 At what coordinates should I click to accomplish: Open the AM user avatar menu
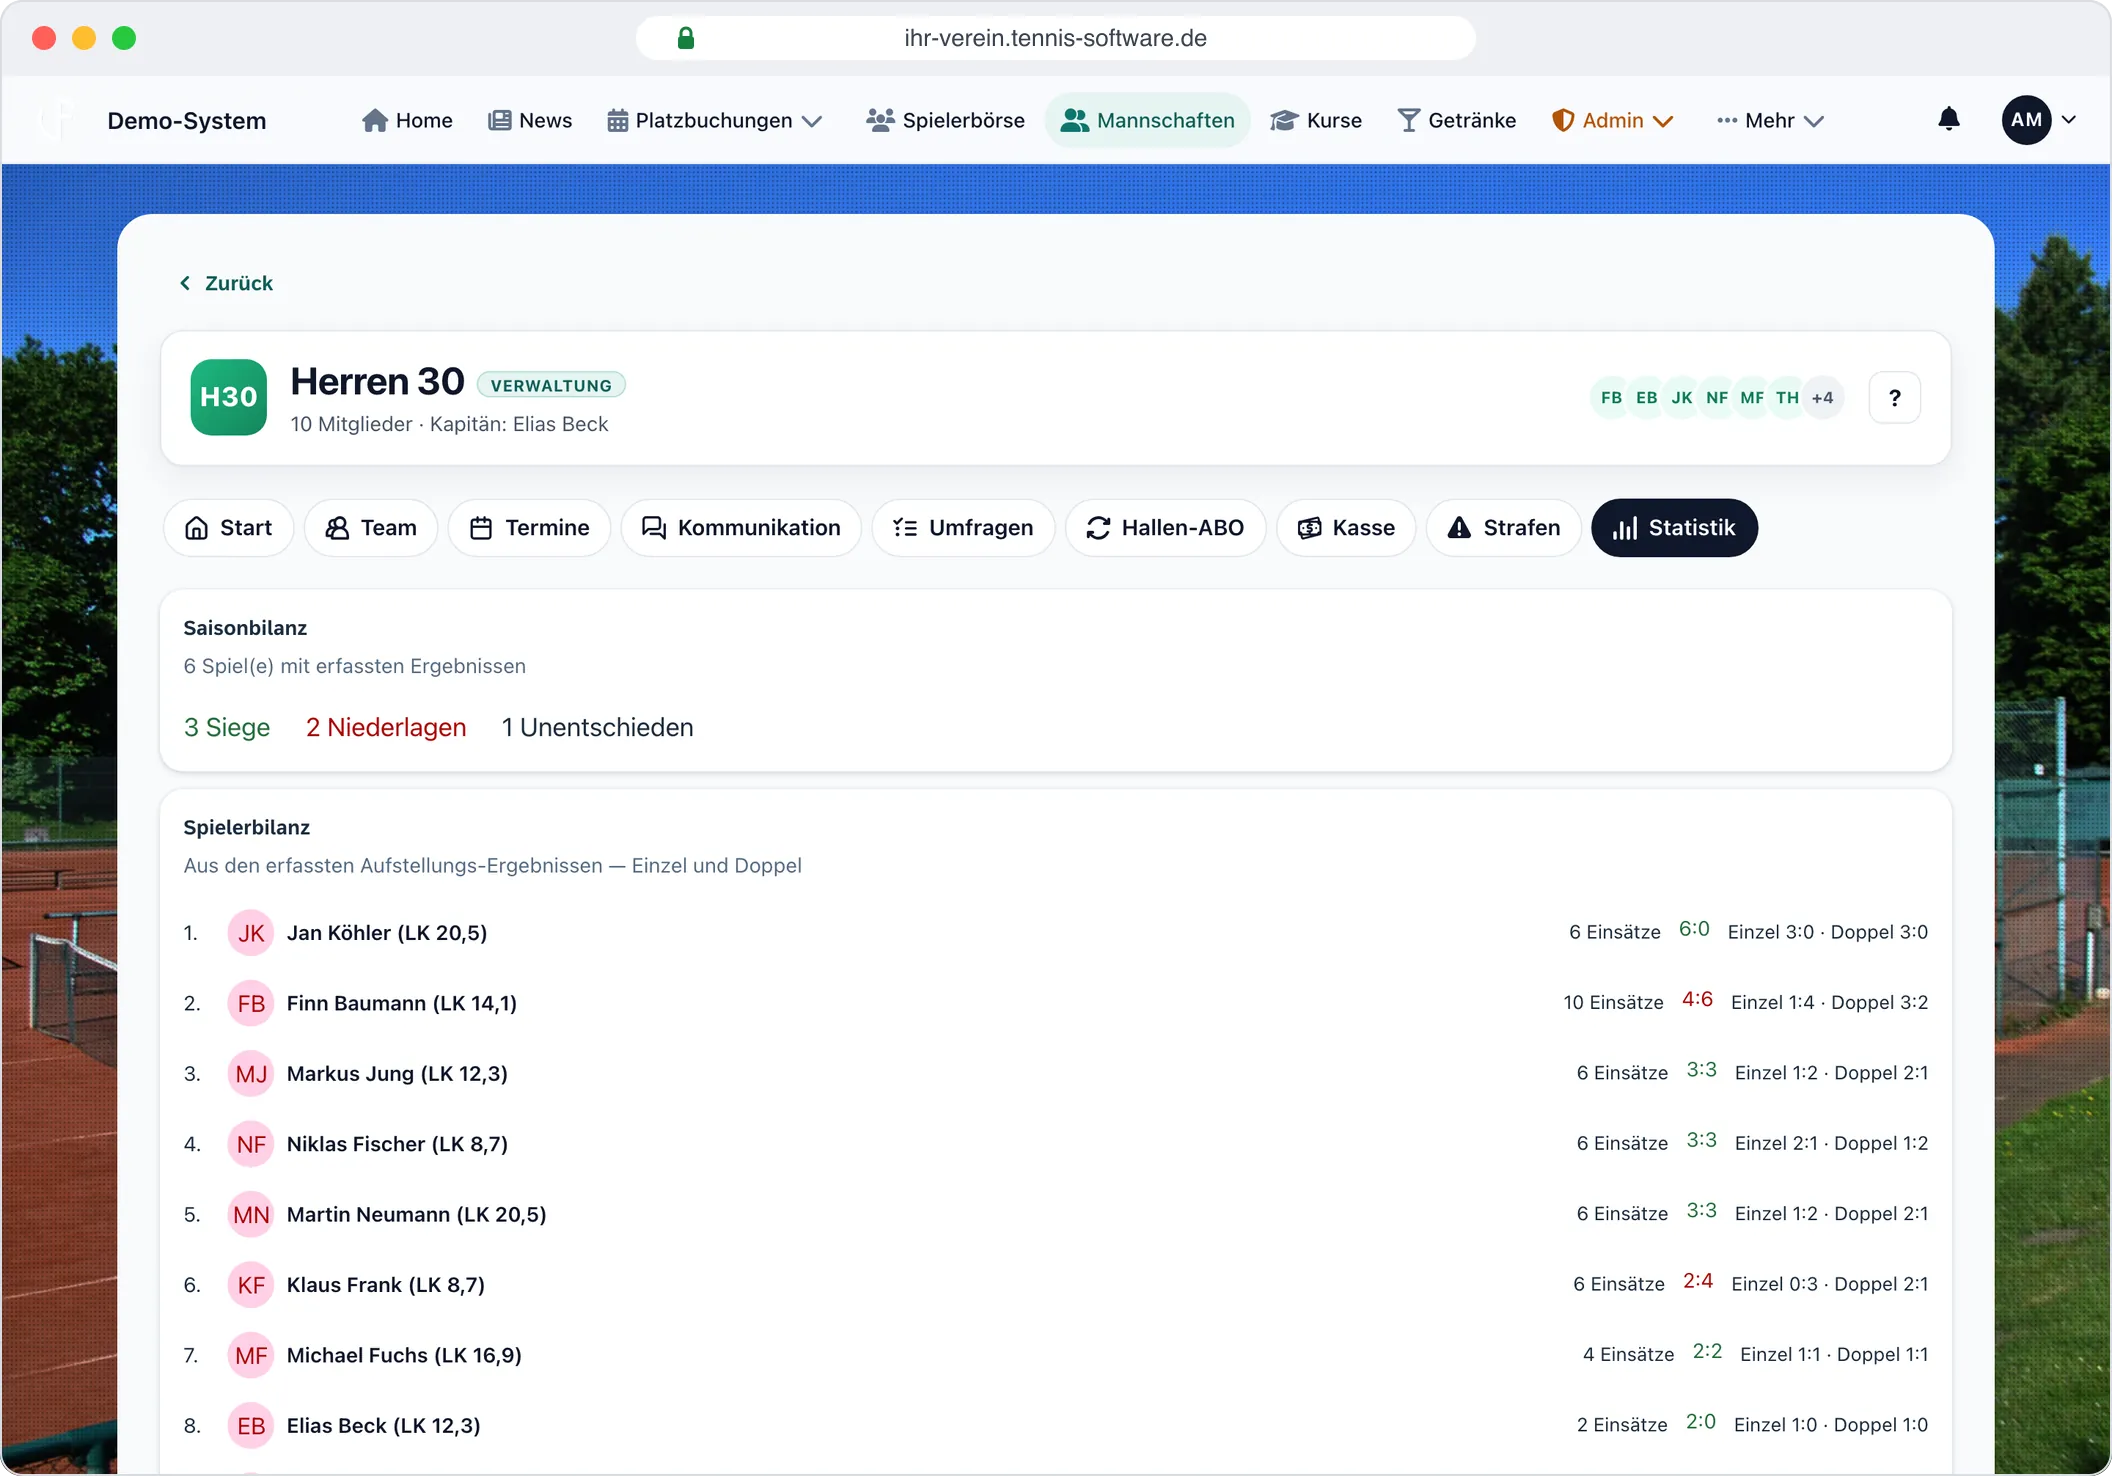pos(2026,120)
